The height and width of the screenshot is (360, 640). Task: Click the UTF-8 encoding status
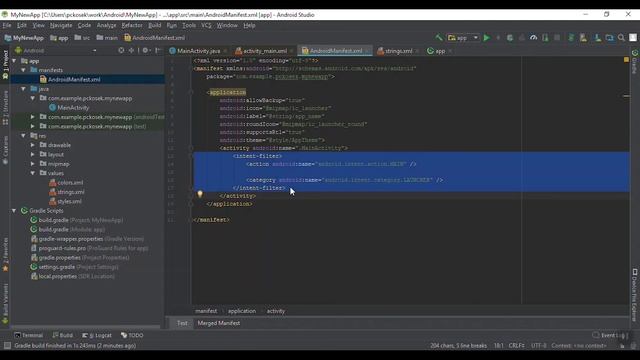point(538,346)
